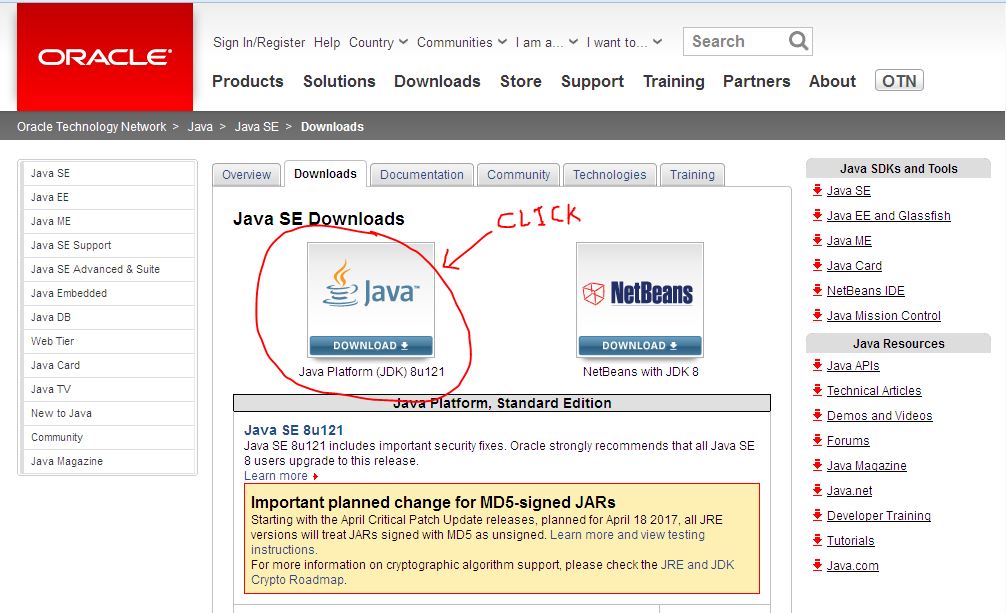The width and height of the screenshot is (1006, 613).
Task: Open the 'I want to...' dropdown
Action: (x=624, y=42)
